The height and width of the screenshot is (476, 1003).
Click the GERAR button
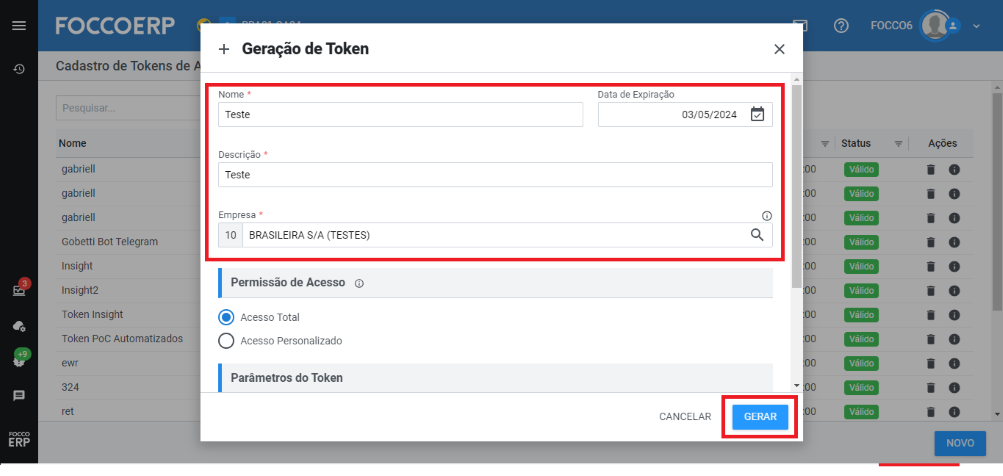point(761,416)
